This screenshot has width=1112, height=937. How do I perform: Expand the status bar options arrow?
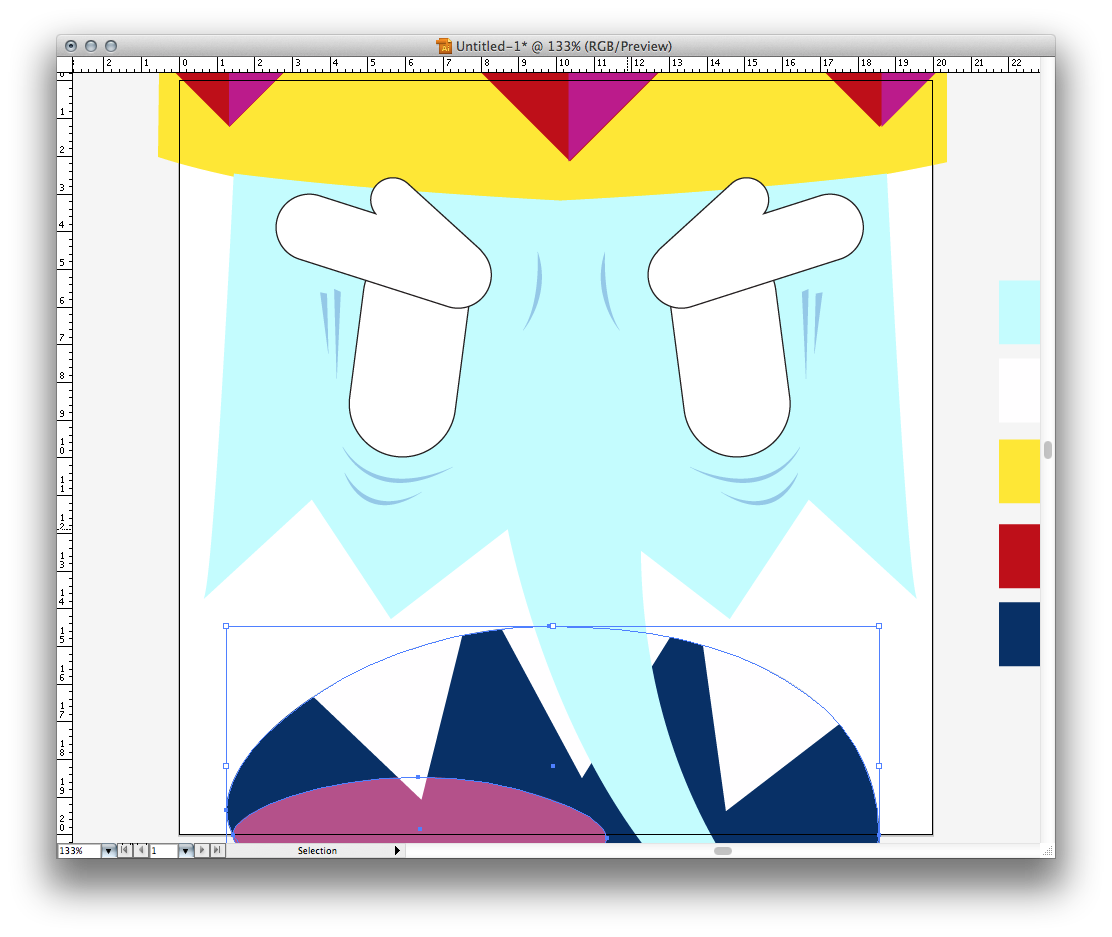click(397, 851)
